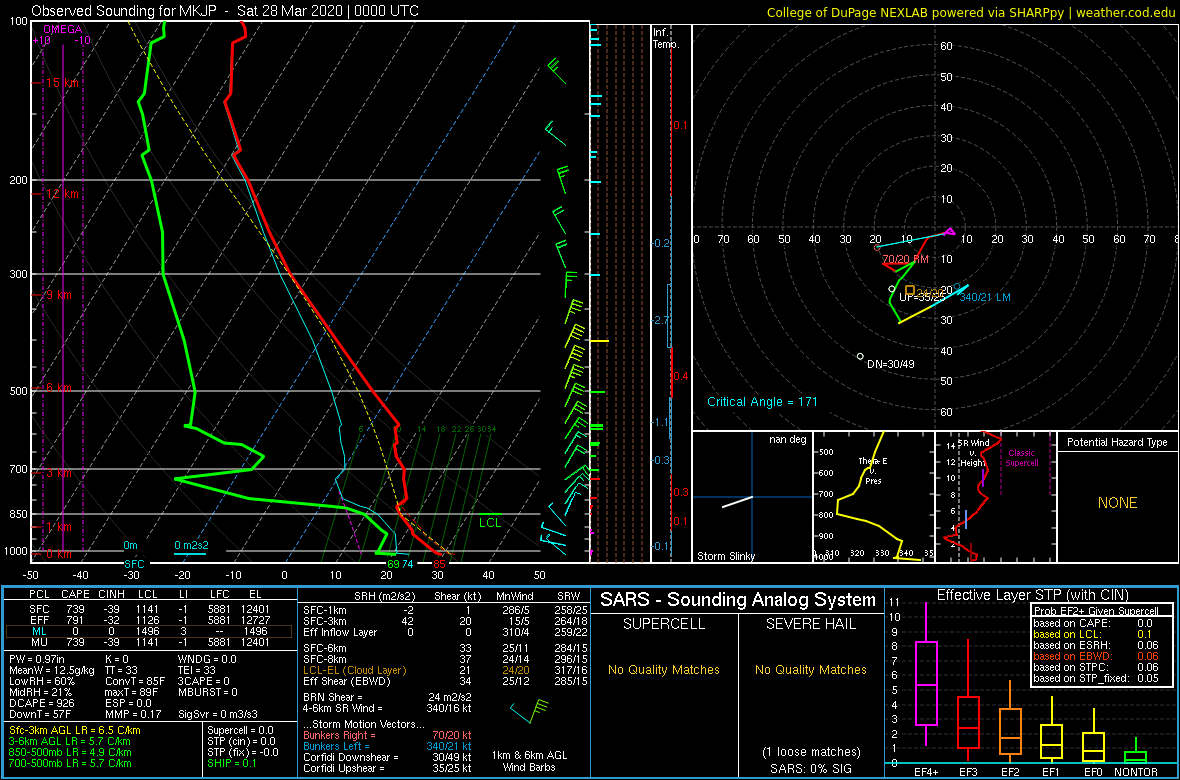Click the yellow NONE hazard type
This screenshot has width=1180, height=780.
pyautogui.click(x=1117, y=503)
